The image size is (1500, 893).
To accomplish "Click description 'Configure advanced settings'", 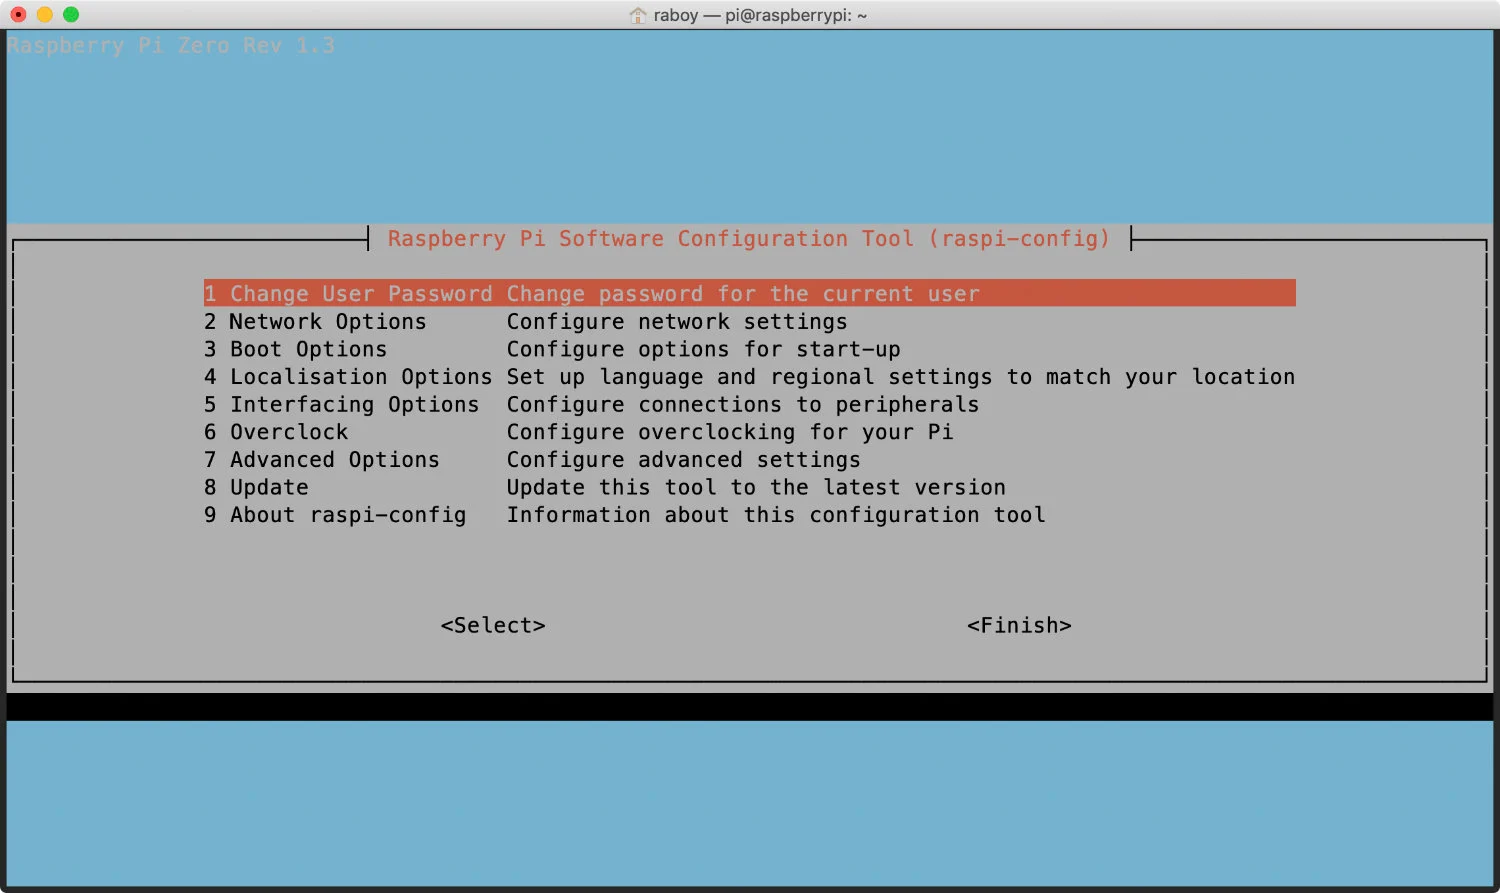I will [683, 459].
